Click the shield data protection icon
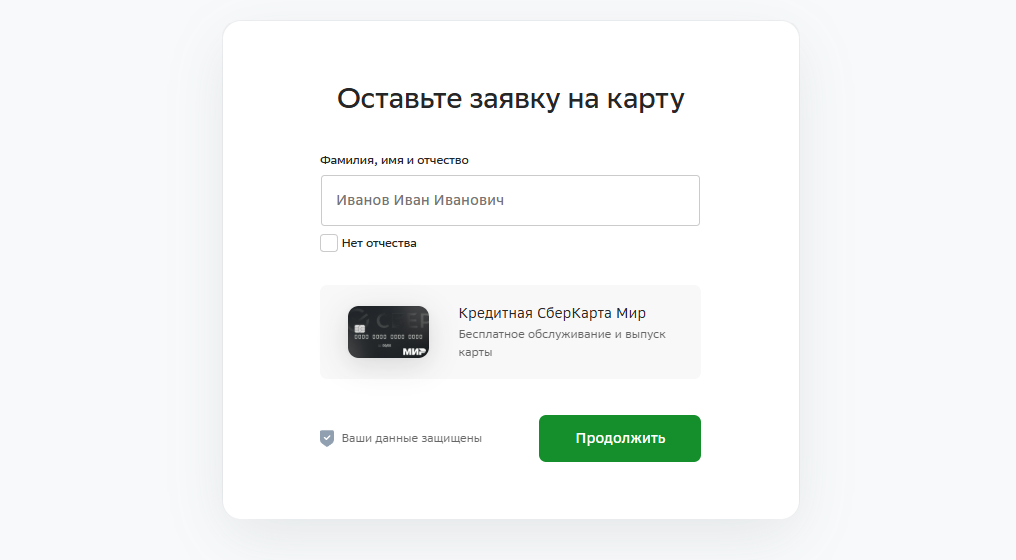The image size is (1016, 560). tap(327, 438)
